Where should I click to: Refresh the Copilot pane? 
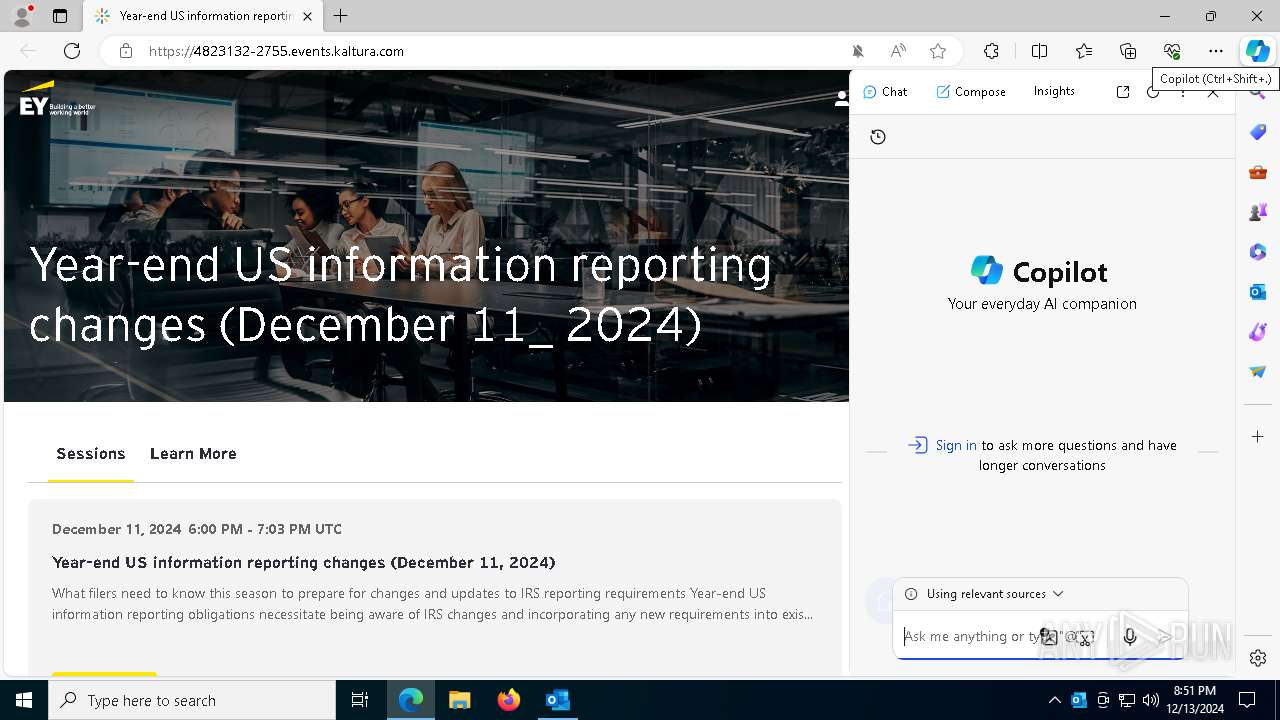(x=1153, y=94)
